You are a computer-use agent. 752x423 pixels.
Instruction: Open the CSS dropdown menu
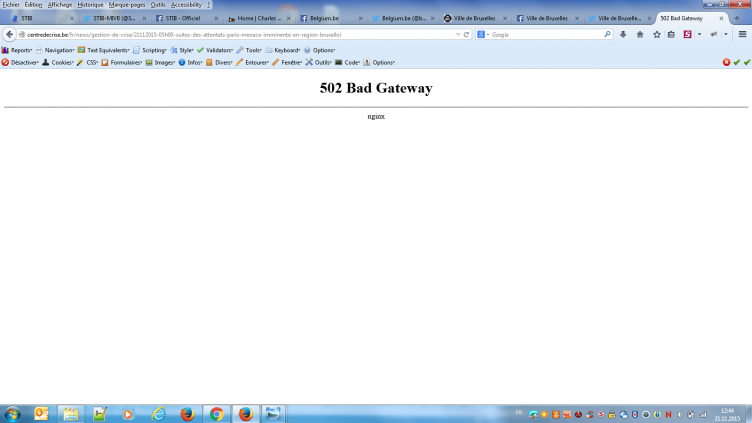87,62
